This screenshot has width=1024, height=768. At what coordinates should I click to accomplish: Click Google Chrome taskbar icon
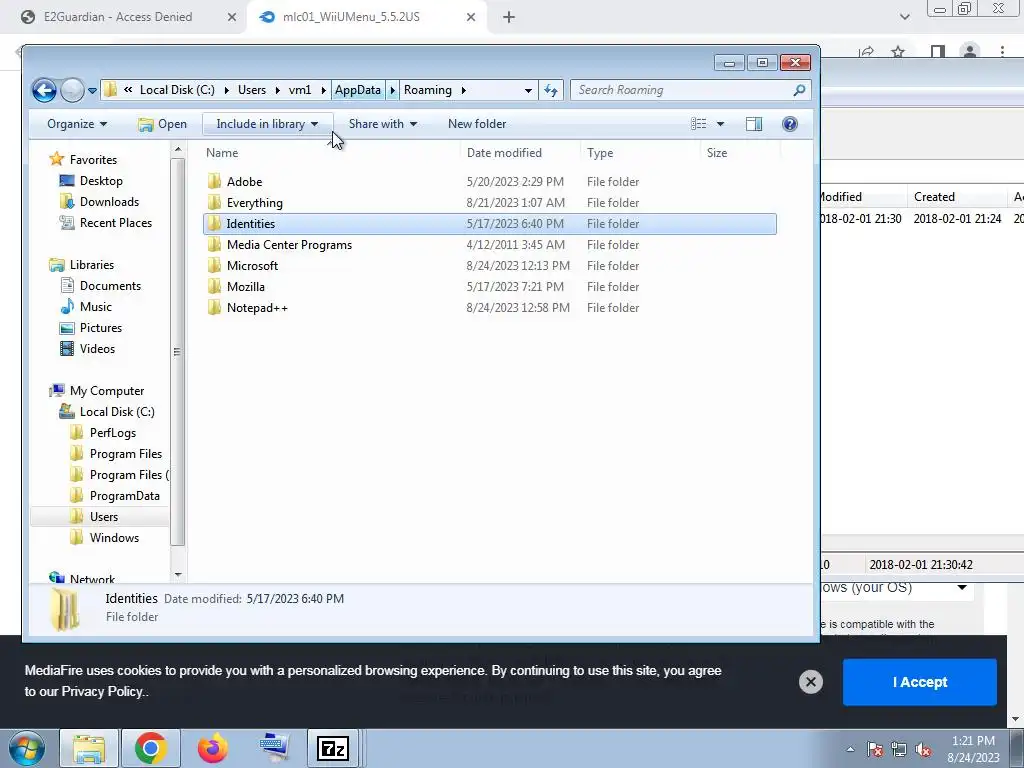151,748
